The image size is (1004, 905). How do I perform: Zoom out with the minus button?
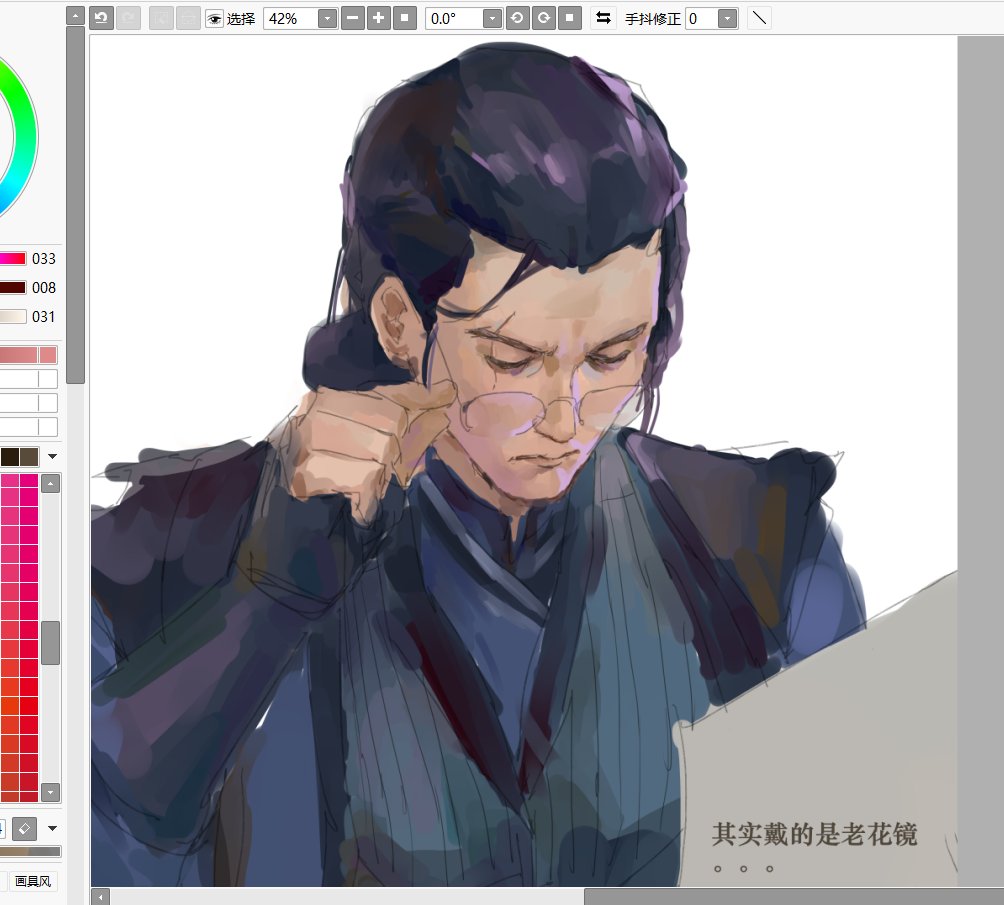(x=353, y=18)
